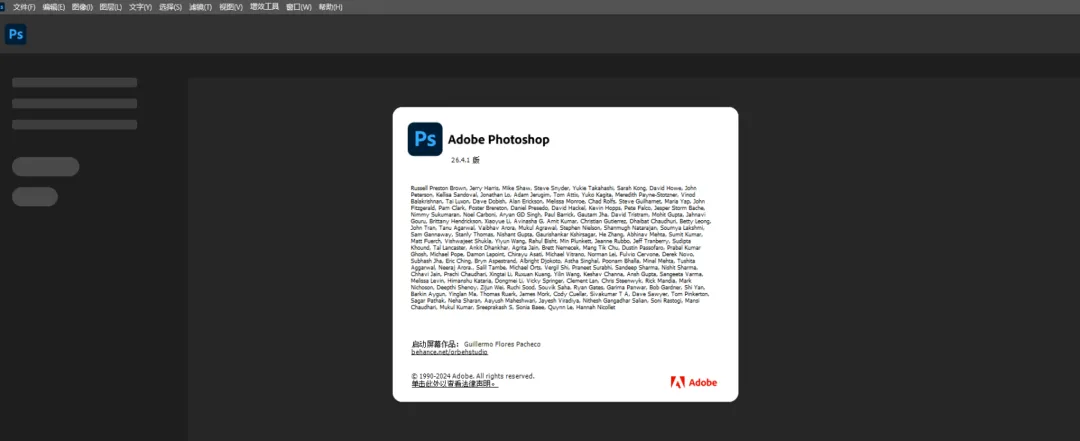Open the 选择(S) menu
Screen dimensions: 1080x441
point(170,7)
